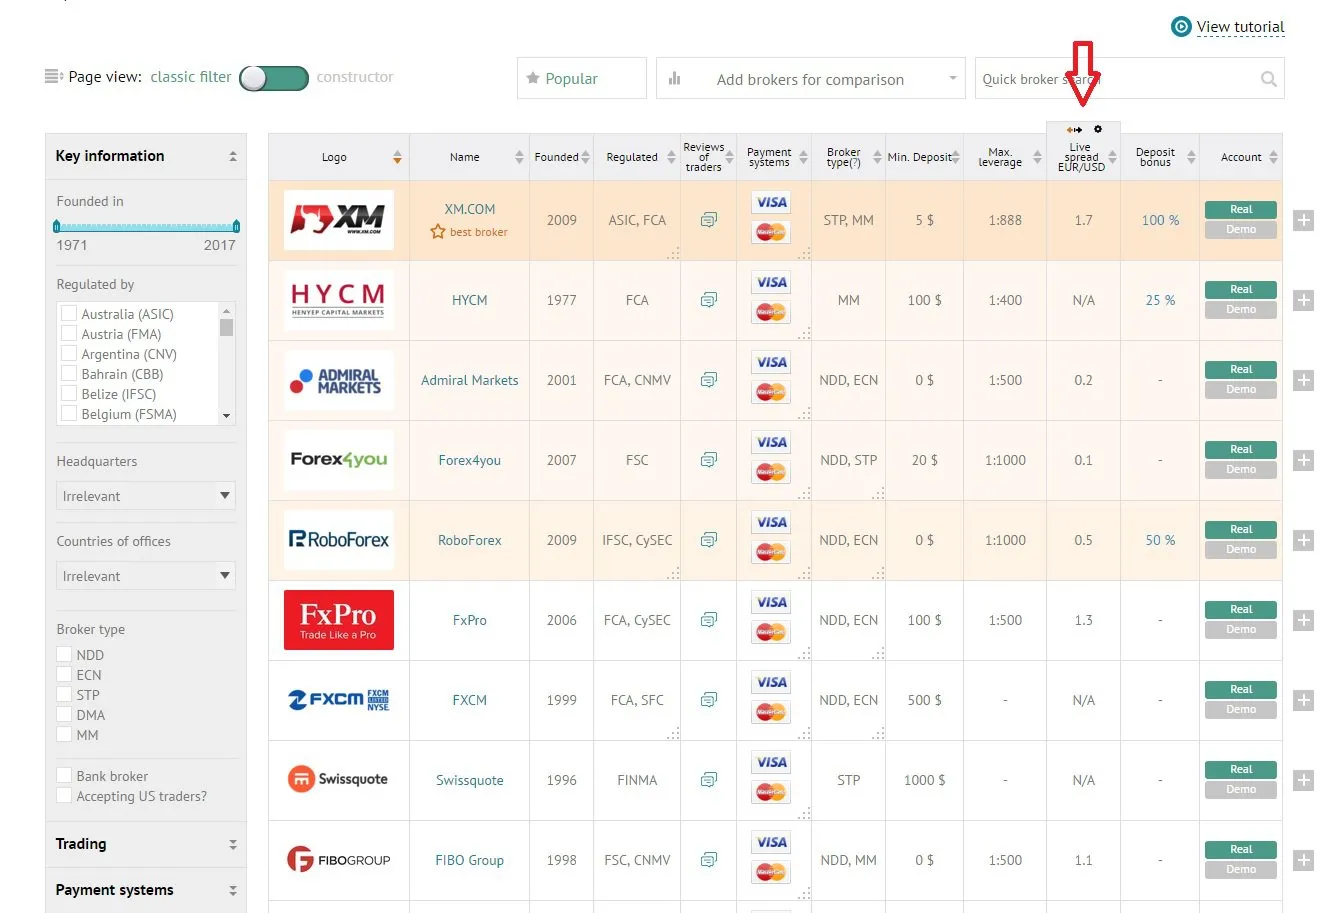Open the gear settings on Live spread column
This screenshot has height=913, width=1340.
coord(1097,129)
